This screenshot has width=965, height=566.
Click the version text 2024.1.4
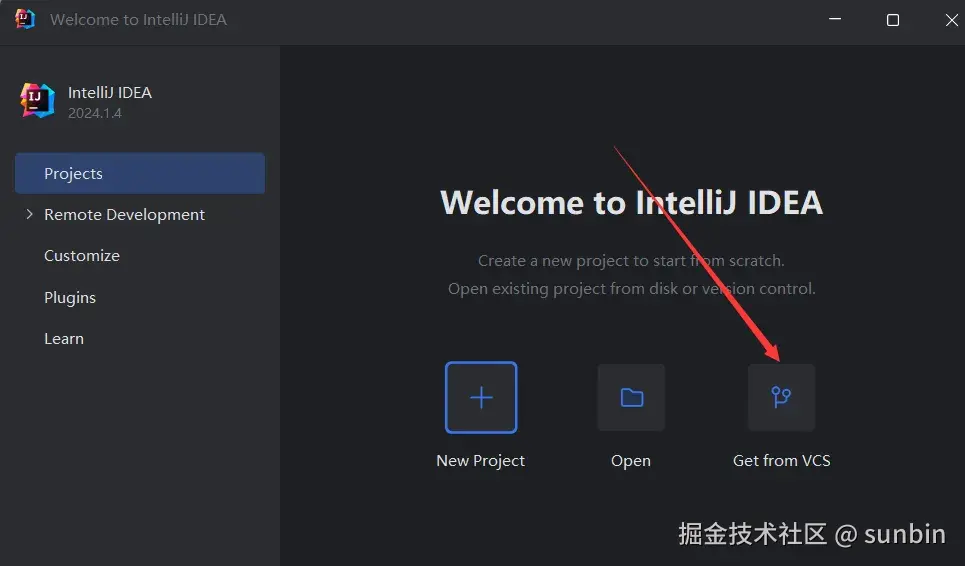point(95,113)
